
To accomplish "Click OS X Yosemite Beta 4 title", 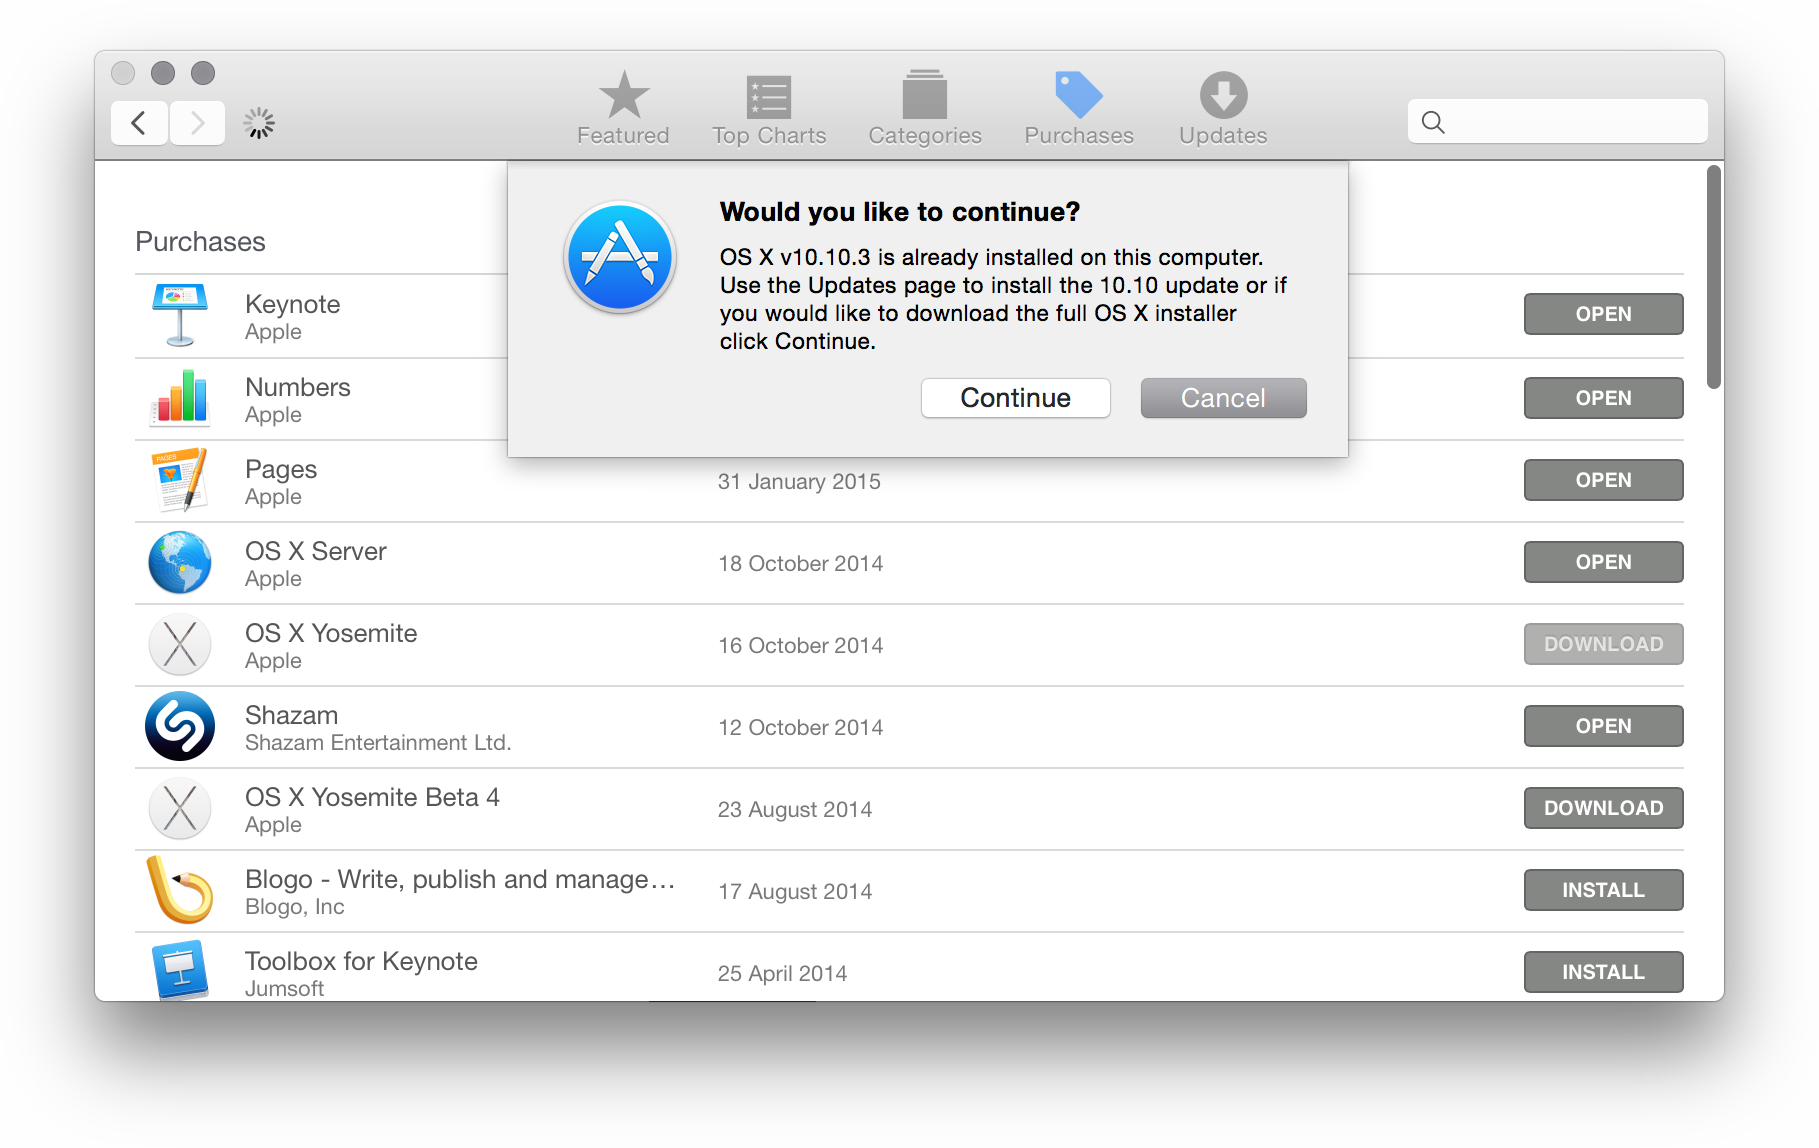I will pos(372,797).
